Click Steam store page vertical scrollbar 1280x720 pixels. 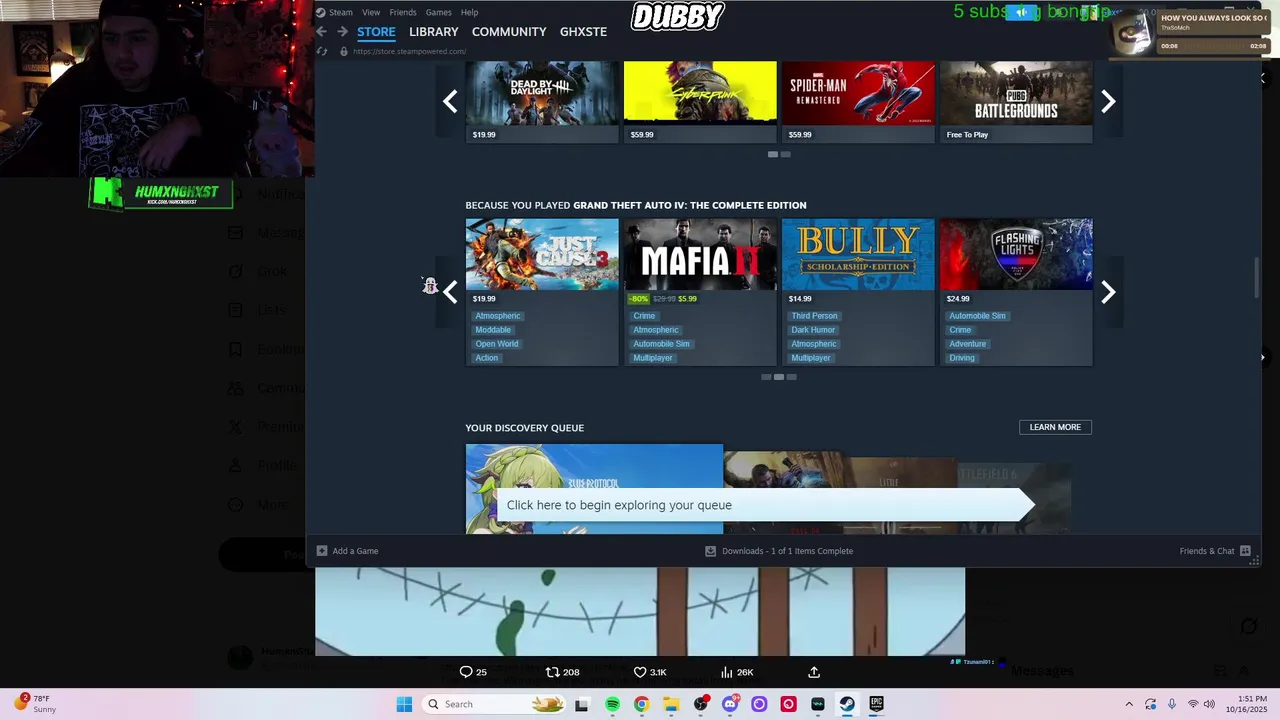1257,278
